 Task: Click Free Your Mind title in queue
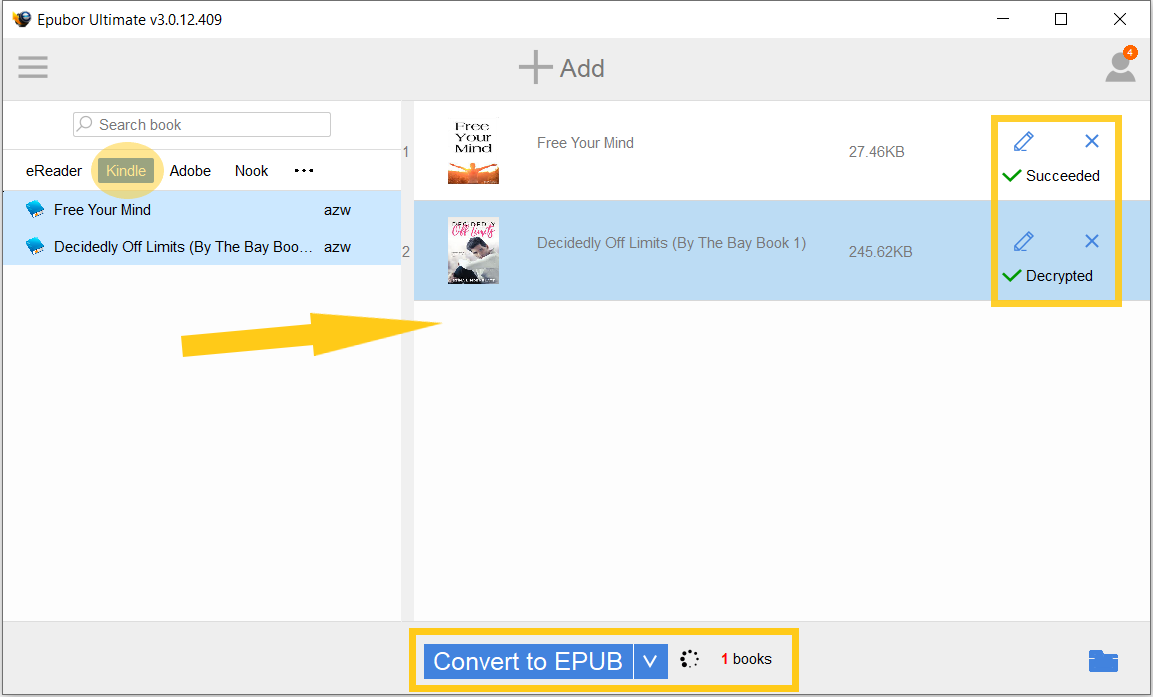(x=585, y=143)
